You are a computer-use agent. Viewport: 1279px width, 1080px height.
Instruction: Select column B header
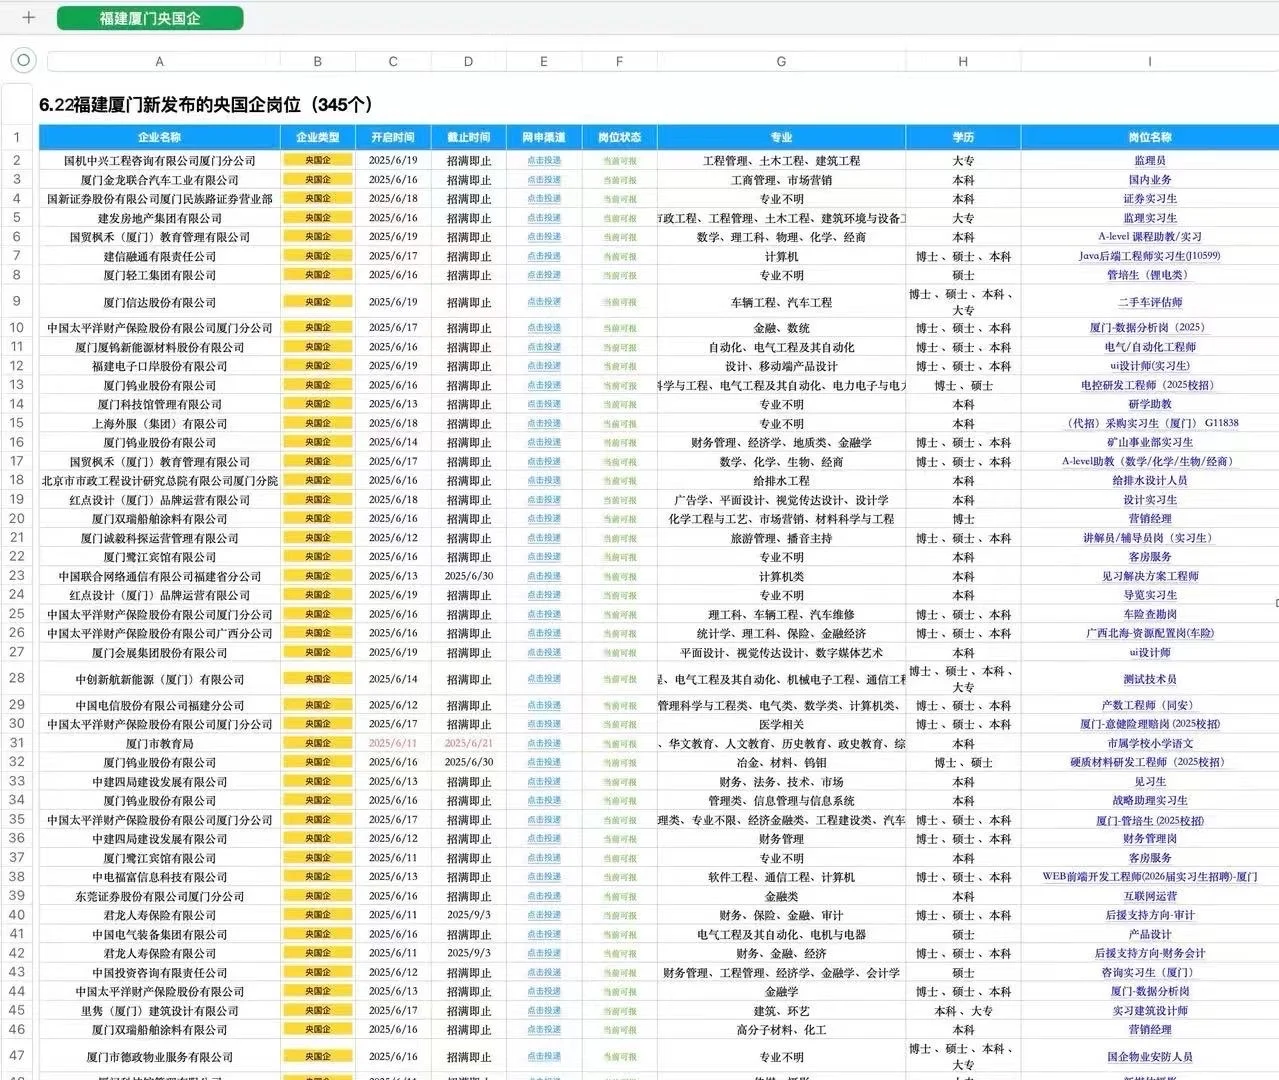pos(318,62)
